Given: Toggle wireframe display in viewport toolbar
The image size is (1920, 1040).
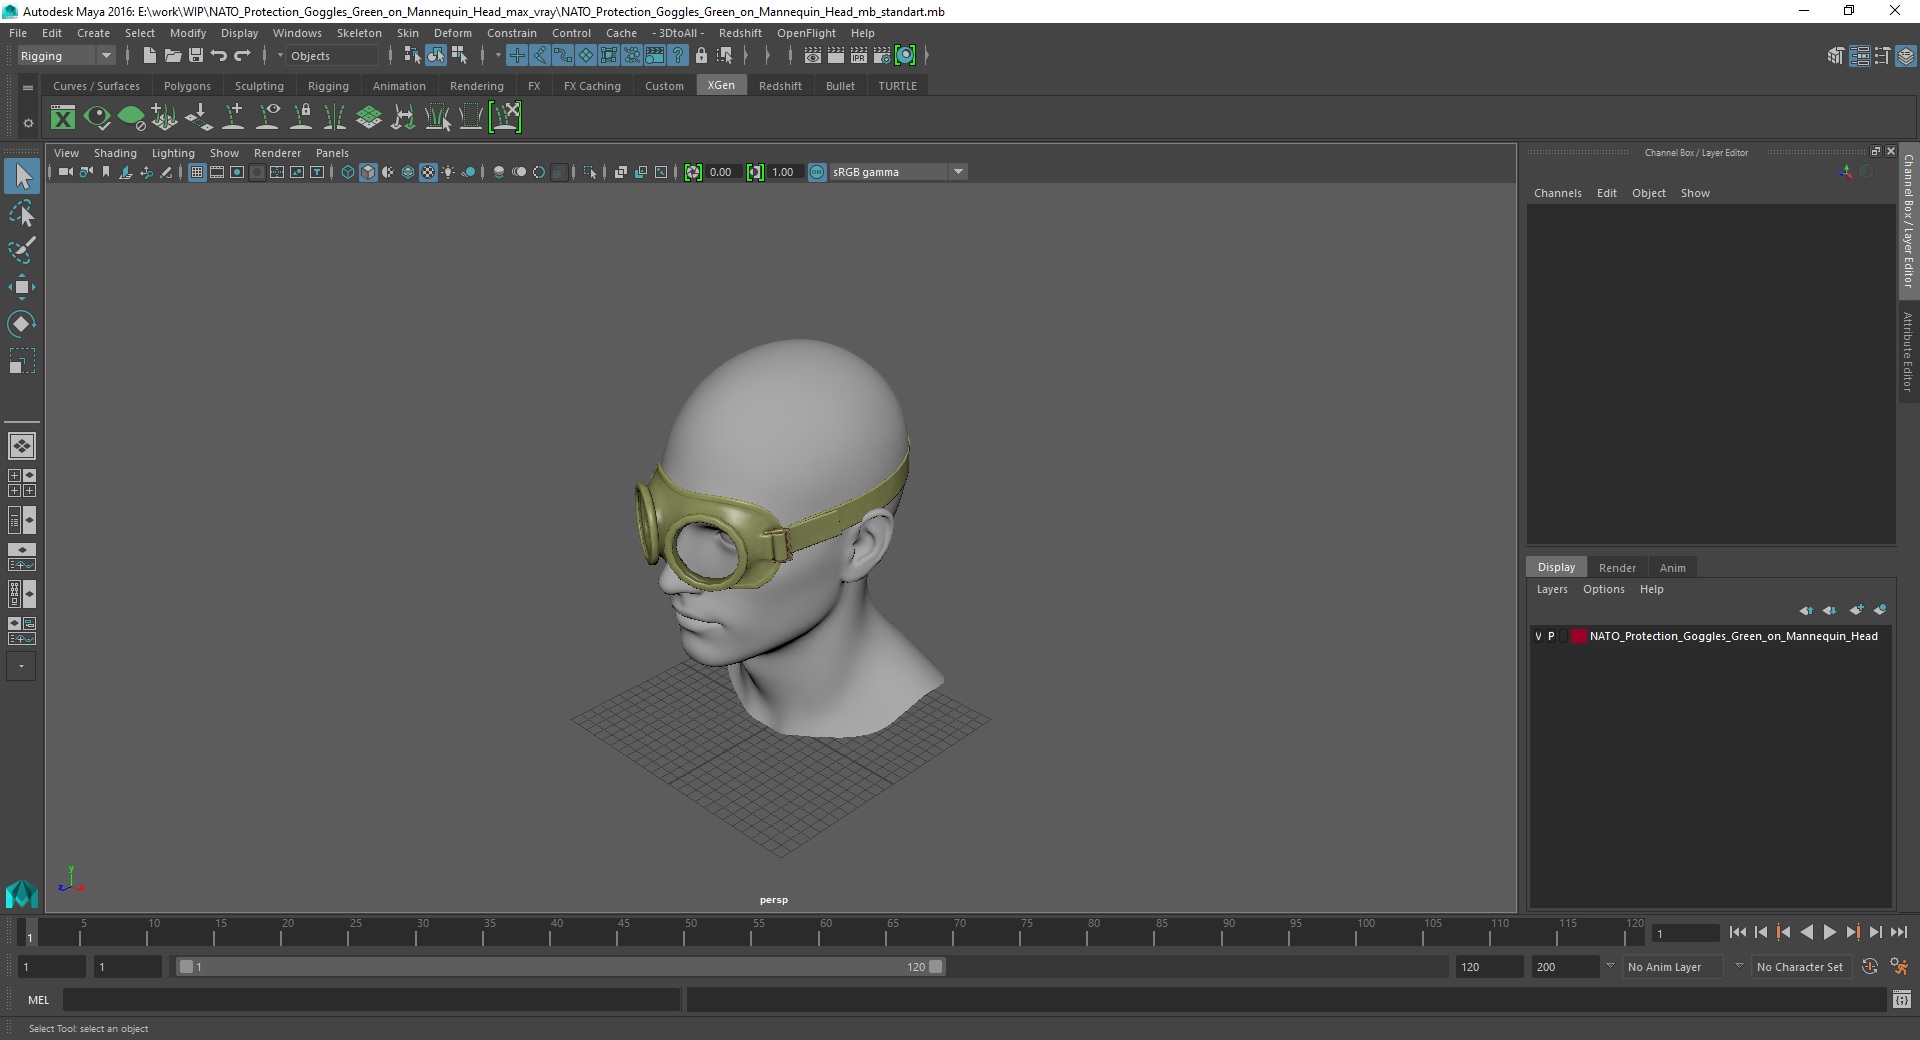Looking at the screenshot, I should pos(348,172).
